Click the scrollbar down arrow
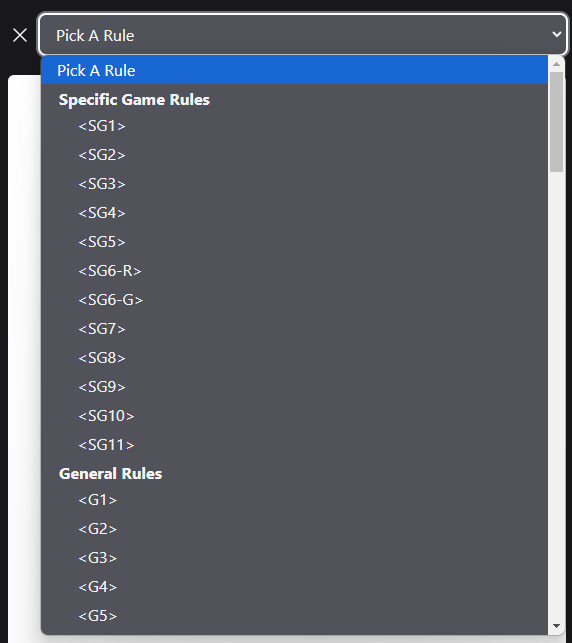The width and height of the screenshot is (572, 643). click(556, 626)
